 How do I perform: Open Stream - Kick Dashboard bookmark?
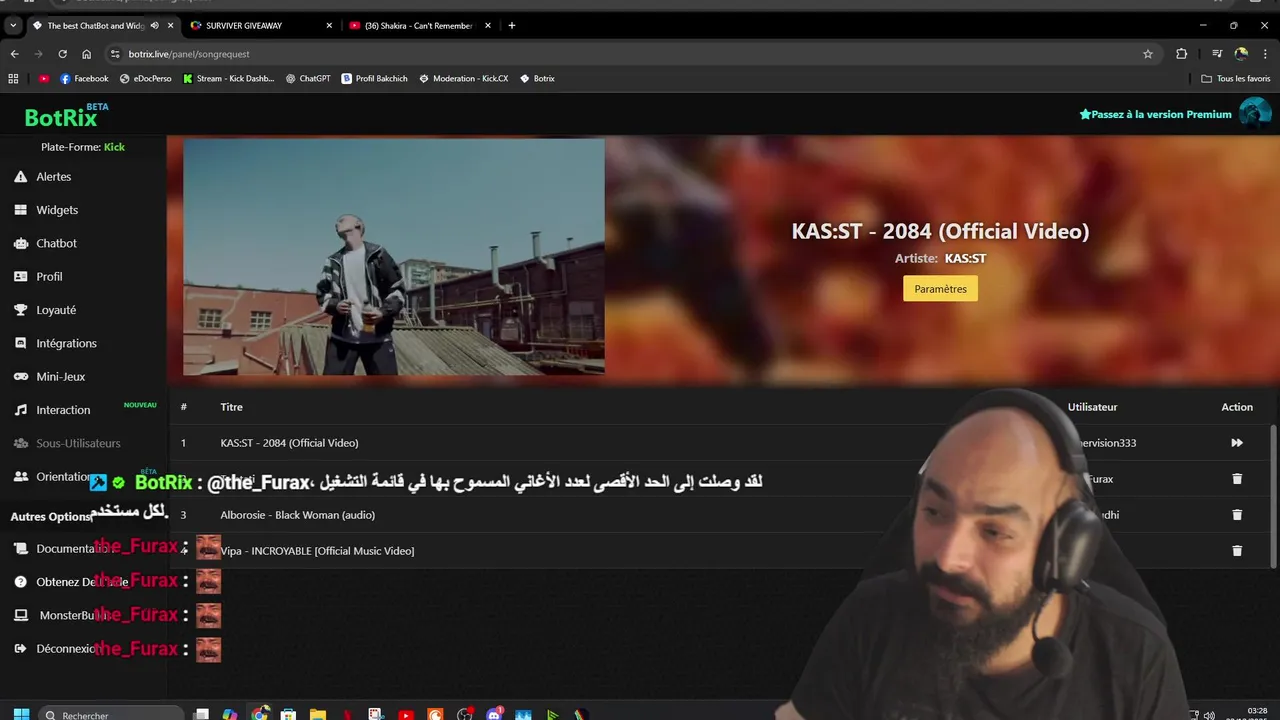[228, 78]
